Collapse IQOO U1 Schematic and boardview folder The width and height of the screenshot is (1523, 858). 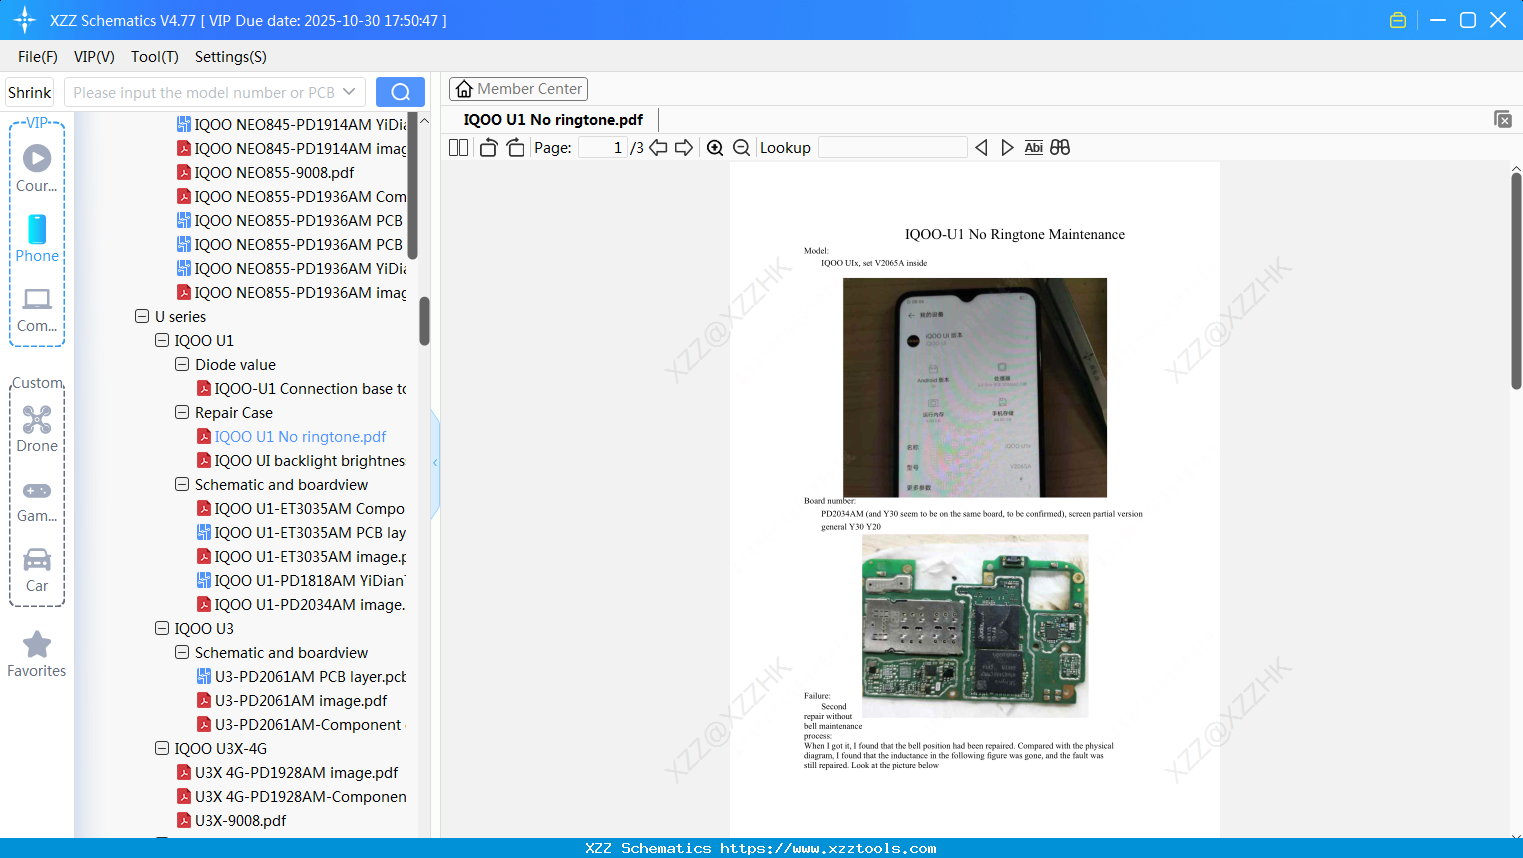tap(182, 484)
